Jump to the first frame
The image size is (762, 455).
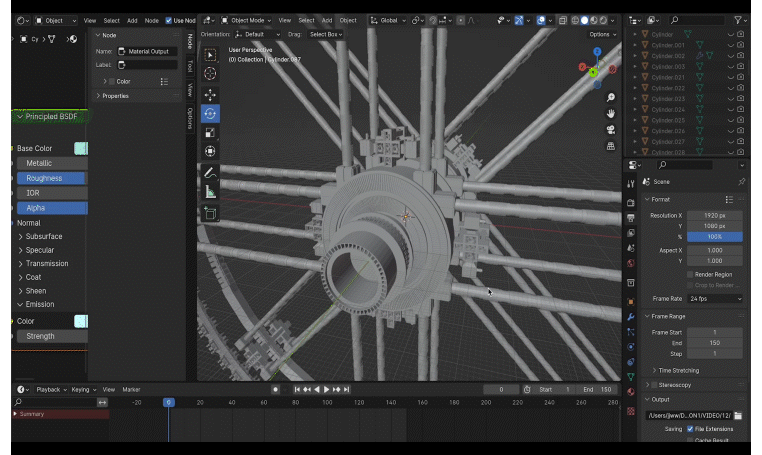coord(297,389)
